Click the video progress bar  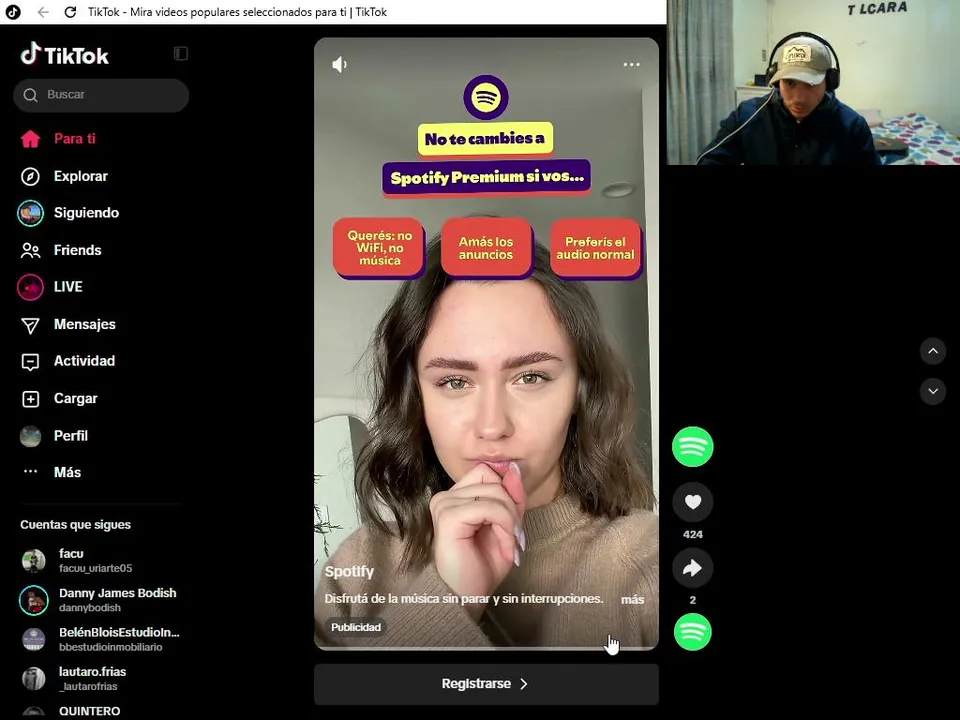[486, 648]
